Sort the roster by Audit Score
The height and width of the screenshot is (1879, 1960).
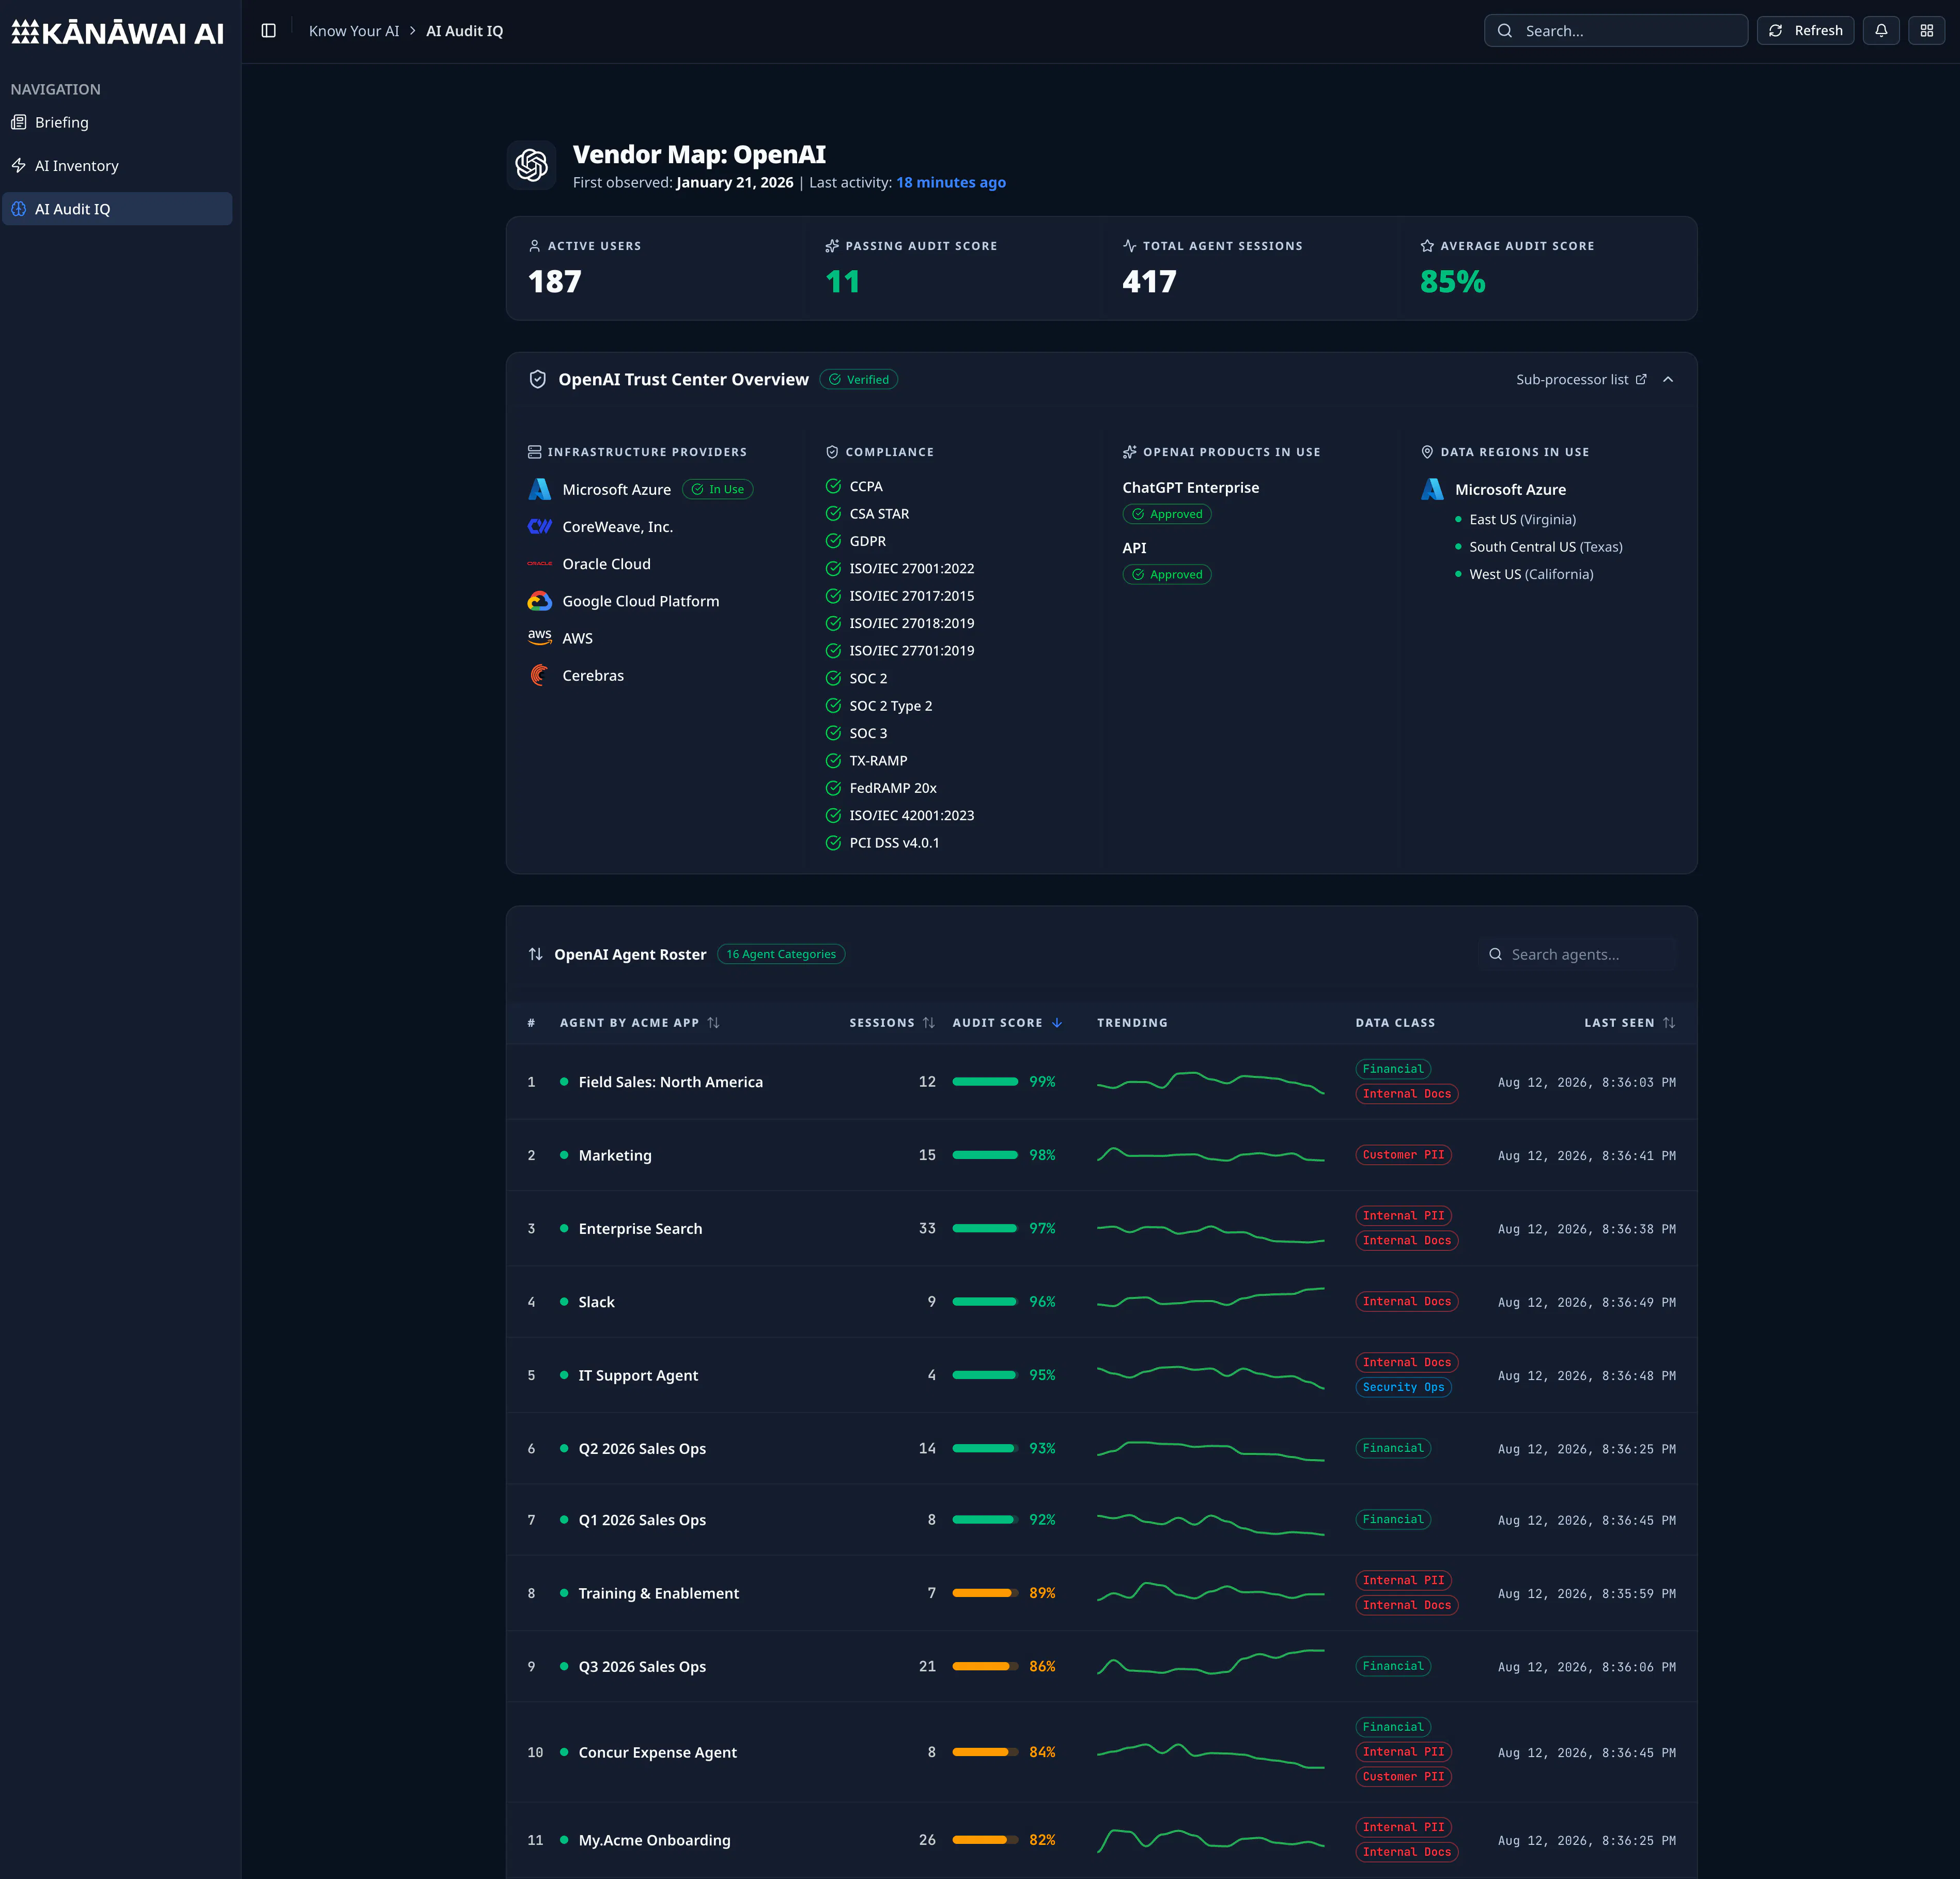coord(1007,1022)
